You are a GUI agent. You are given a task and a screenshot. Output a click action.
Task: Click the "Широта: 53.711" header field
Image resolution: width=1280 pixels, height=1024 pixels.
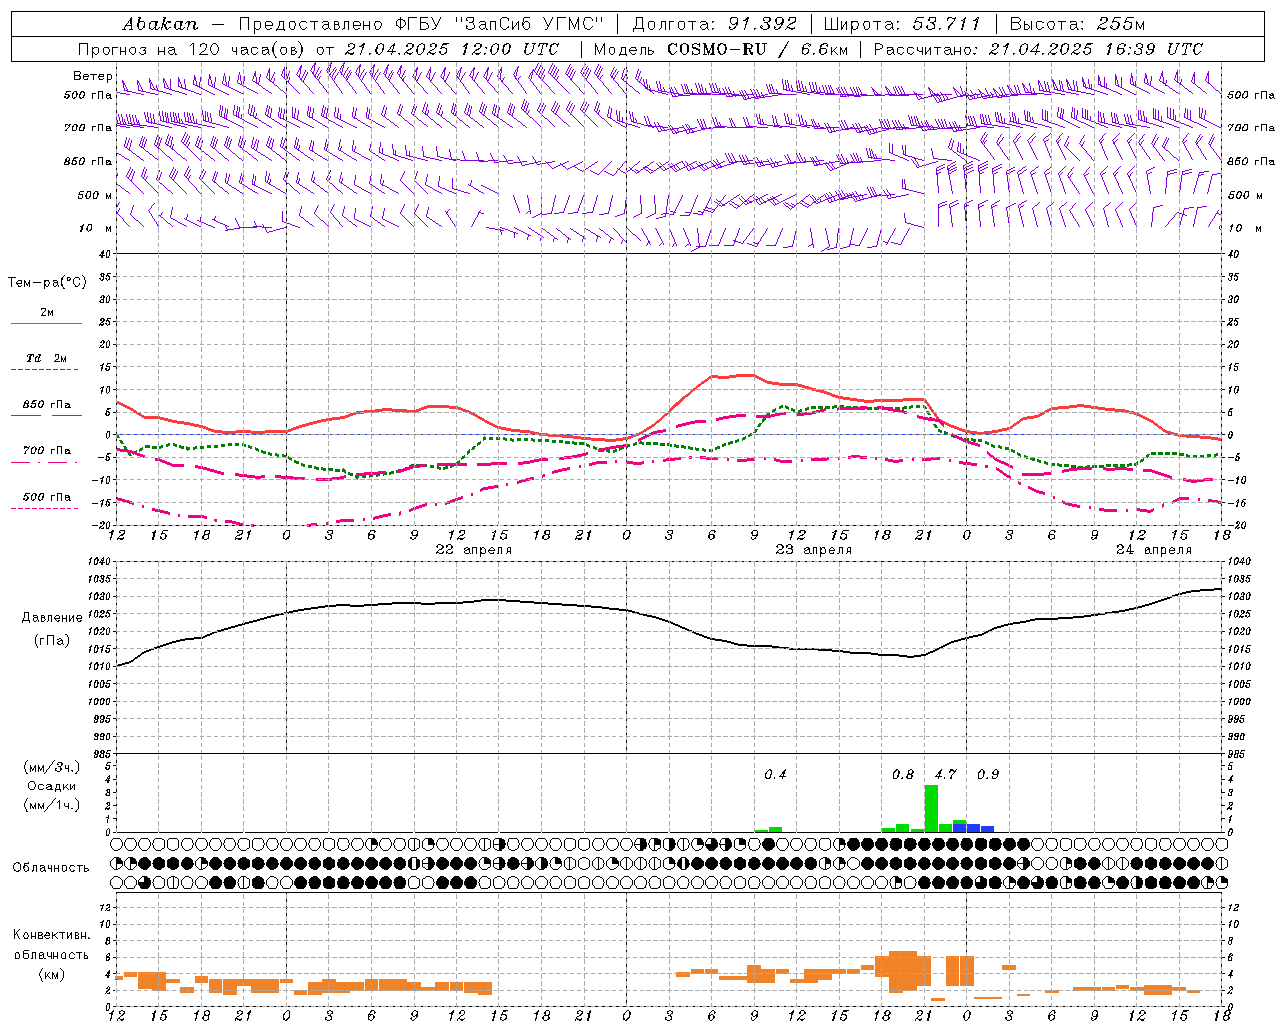pyautogui.click(x=903, y=24)
